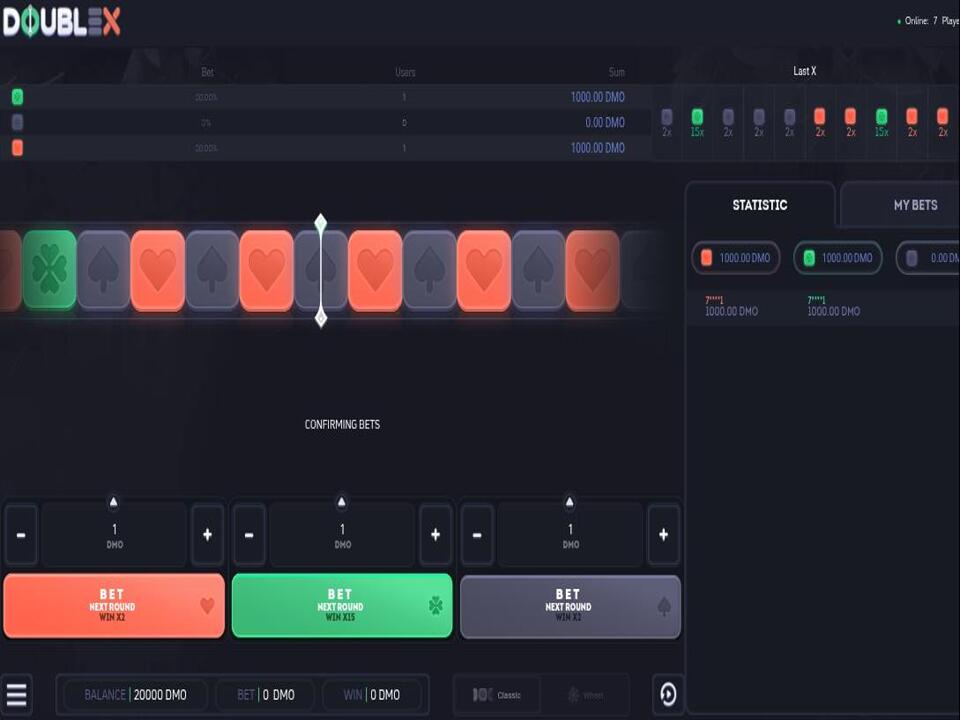
Task: Click the red heart icon in bet table
Action: 17,148
